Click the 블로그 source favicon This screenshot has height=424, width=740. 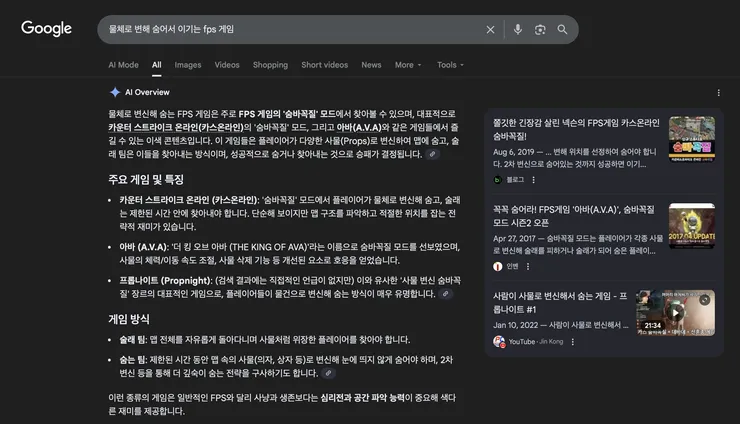[497, 180]
